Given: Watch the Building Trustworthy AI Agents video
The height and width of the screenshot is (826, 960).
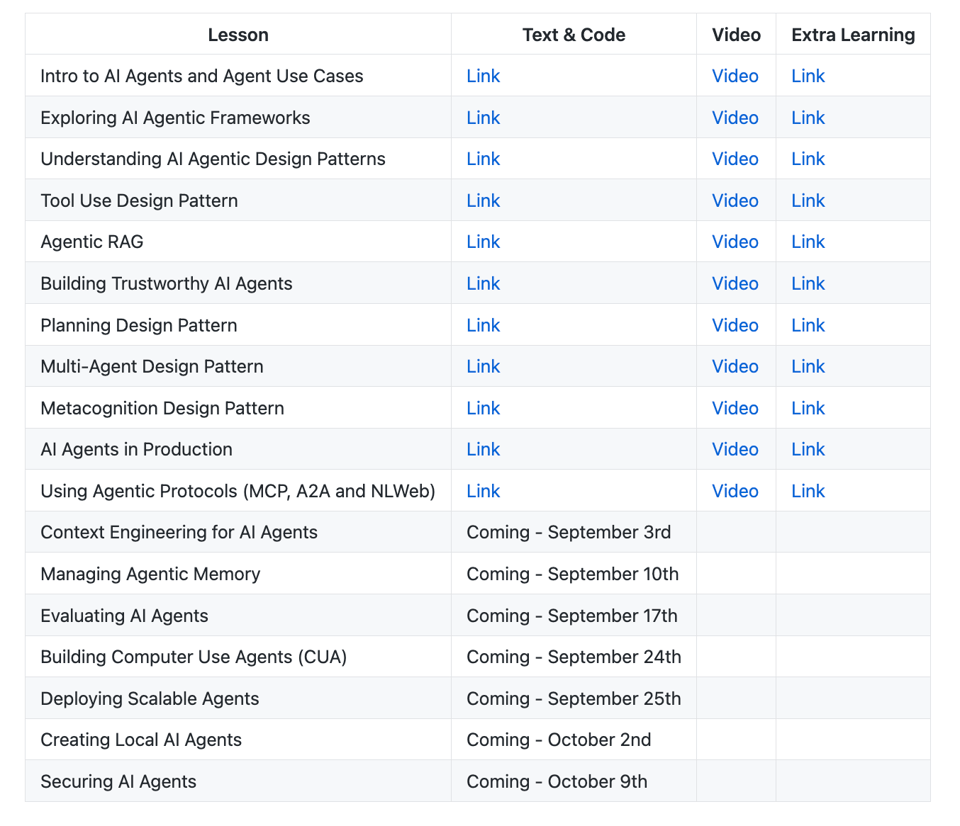Looking at the screenshot, I should 735,284.
